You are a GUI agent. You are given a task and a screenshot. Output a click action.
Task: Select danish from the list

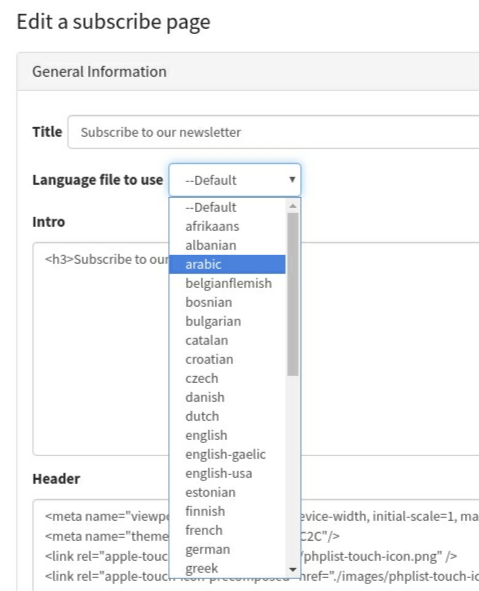click(x=228, y=397)
